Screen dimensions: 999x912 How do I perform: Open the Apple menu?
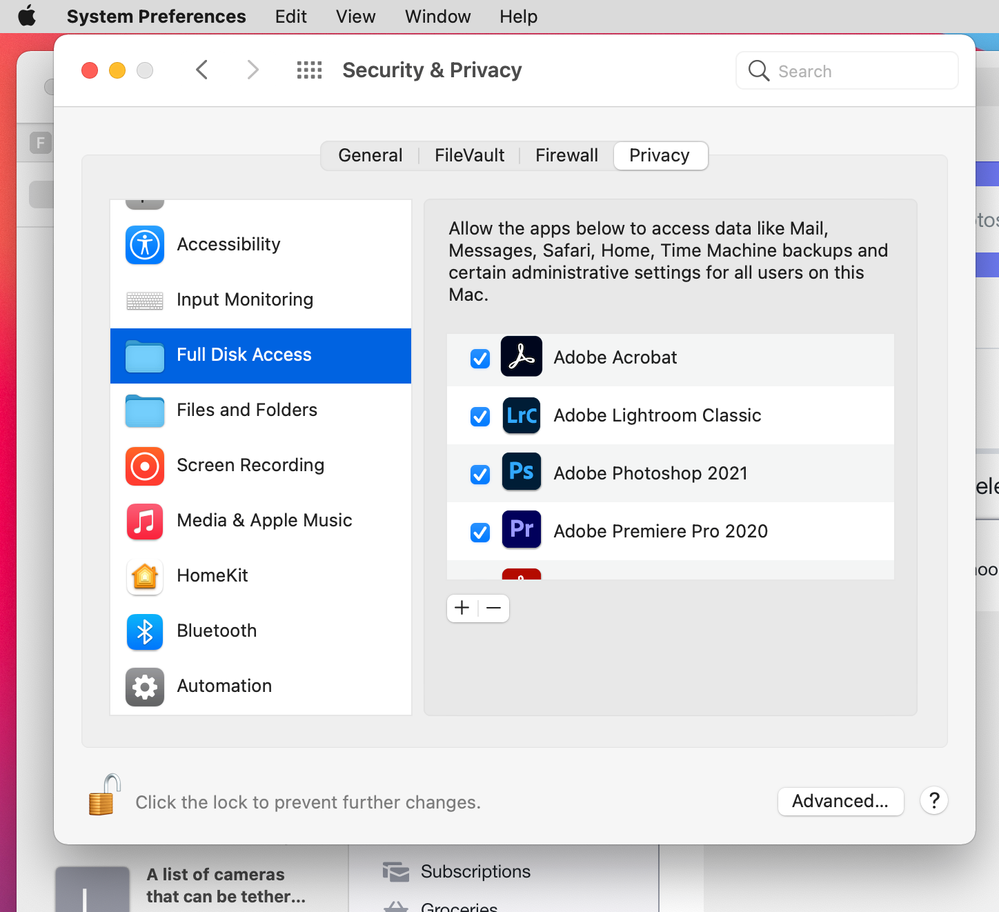tap(26, 16)
